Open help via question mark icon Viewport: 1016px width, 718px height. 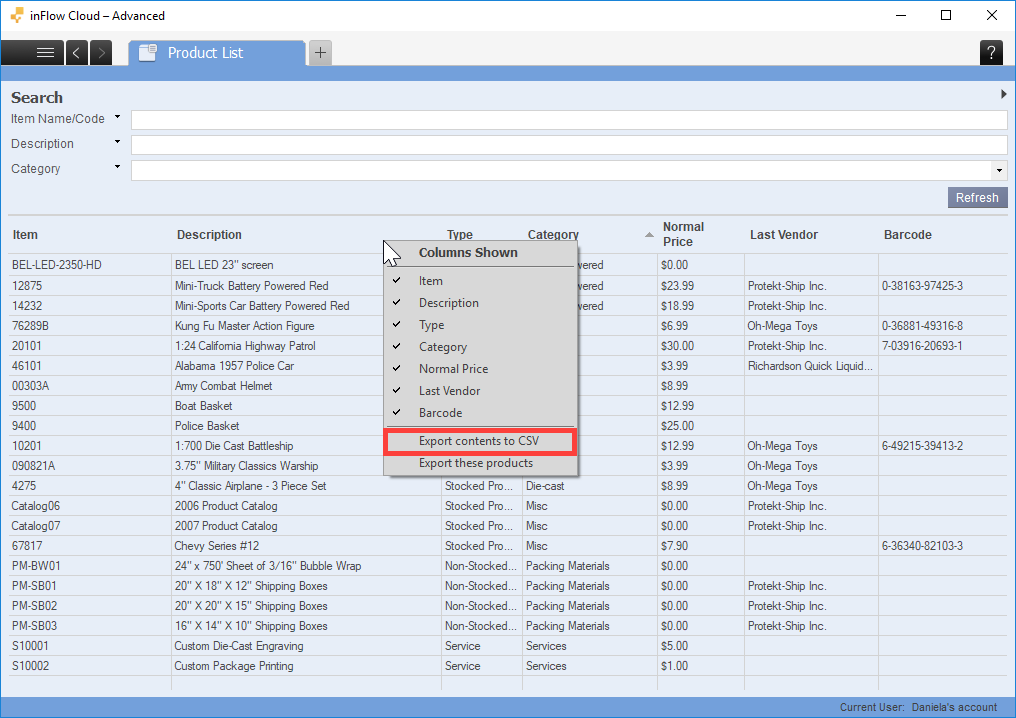[990, 53]
